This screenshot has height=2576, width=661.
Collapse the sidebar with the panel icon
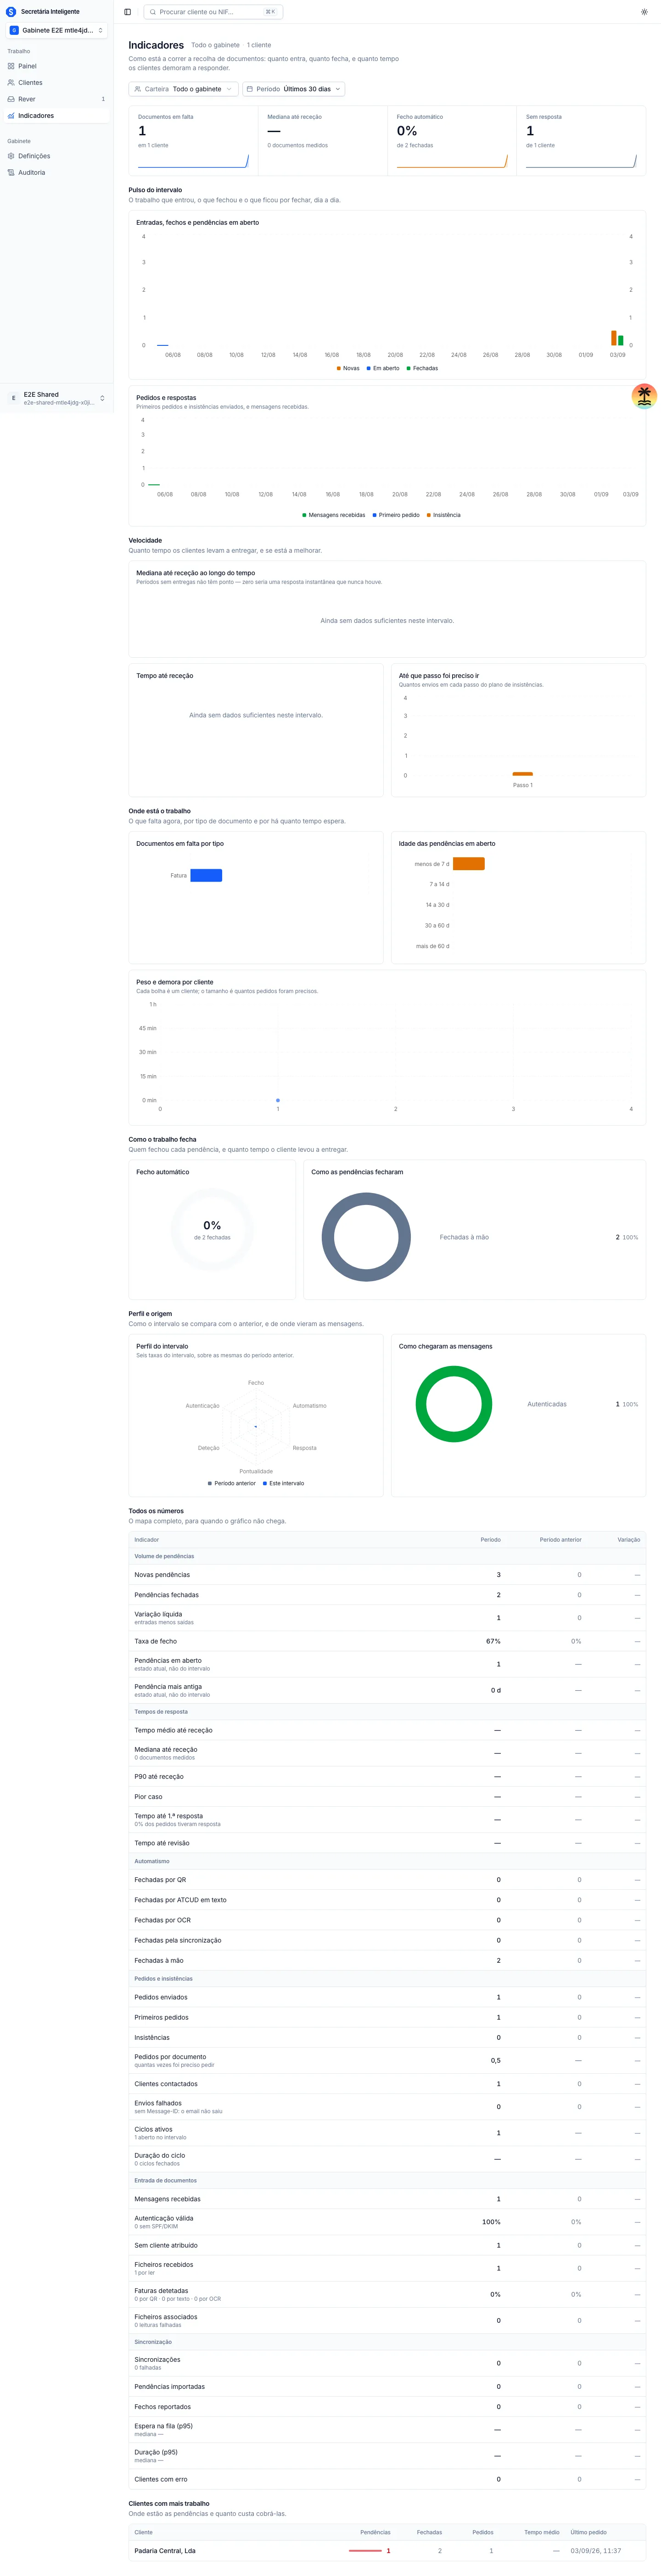(x=128, y=12)
